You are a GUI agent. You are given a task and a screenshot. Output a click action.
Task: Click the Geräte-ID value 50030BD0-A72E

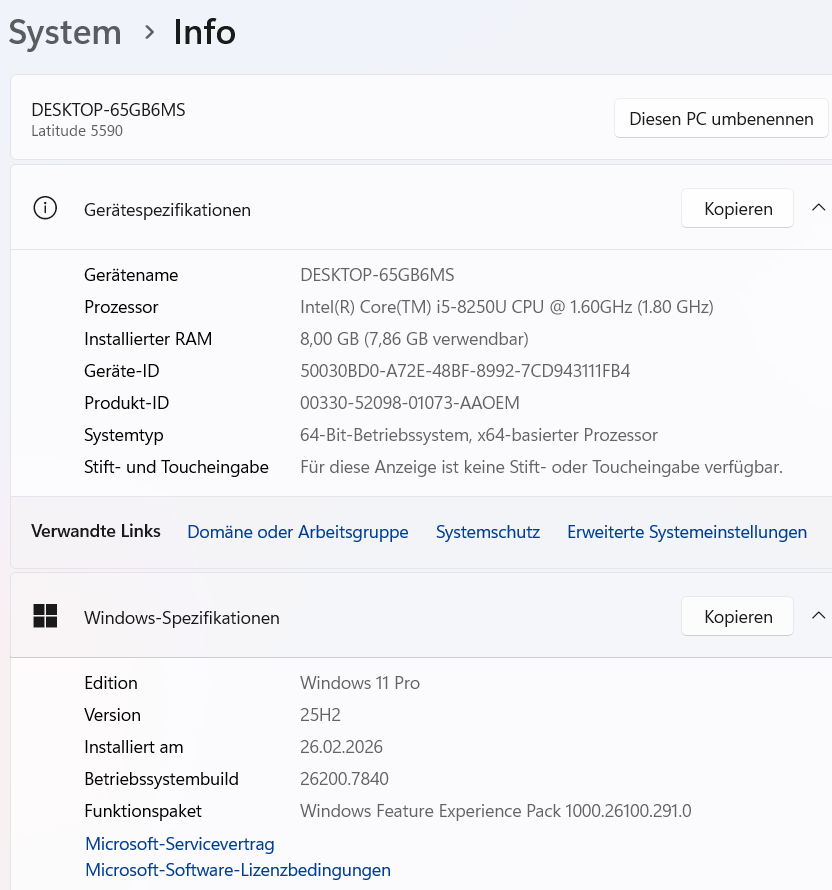tap(465, 371)
